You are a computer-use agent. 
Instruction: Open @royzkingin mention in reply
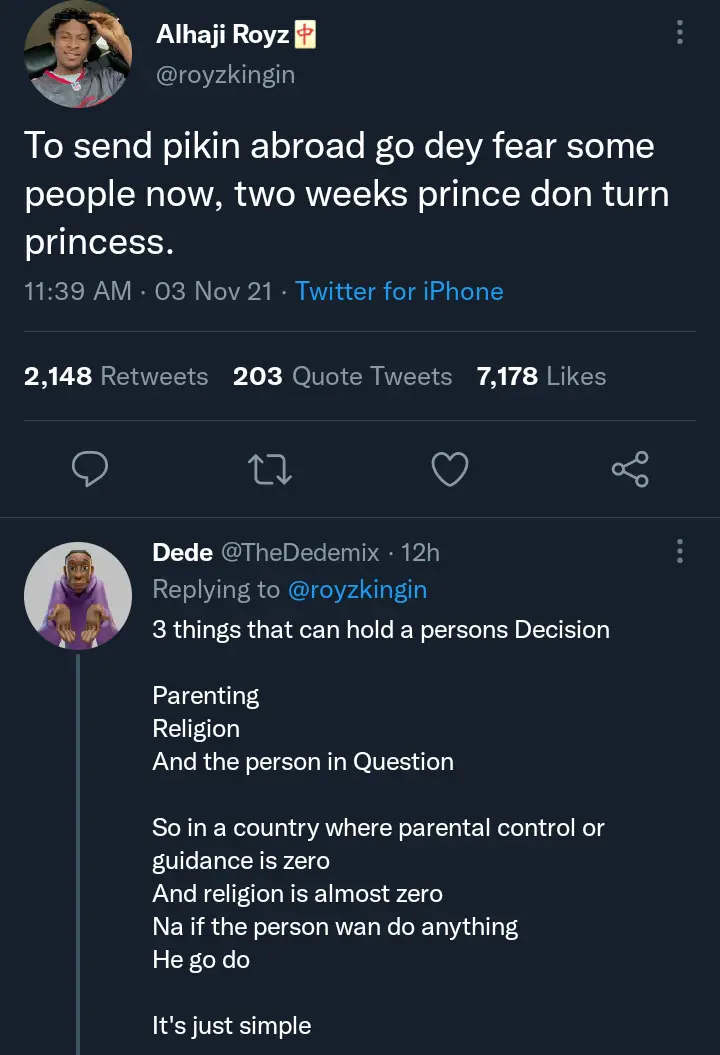click(357, 590)
